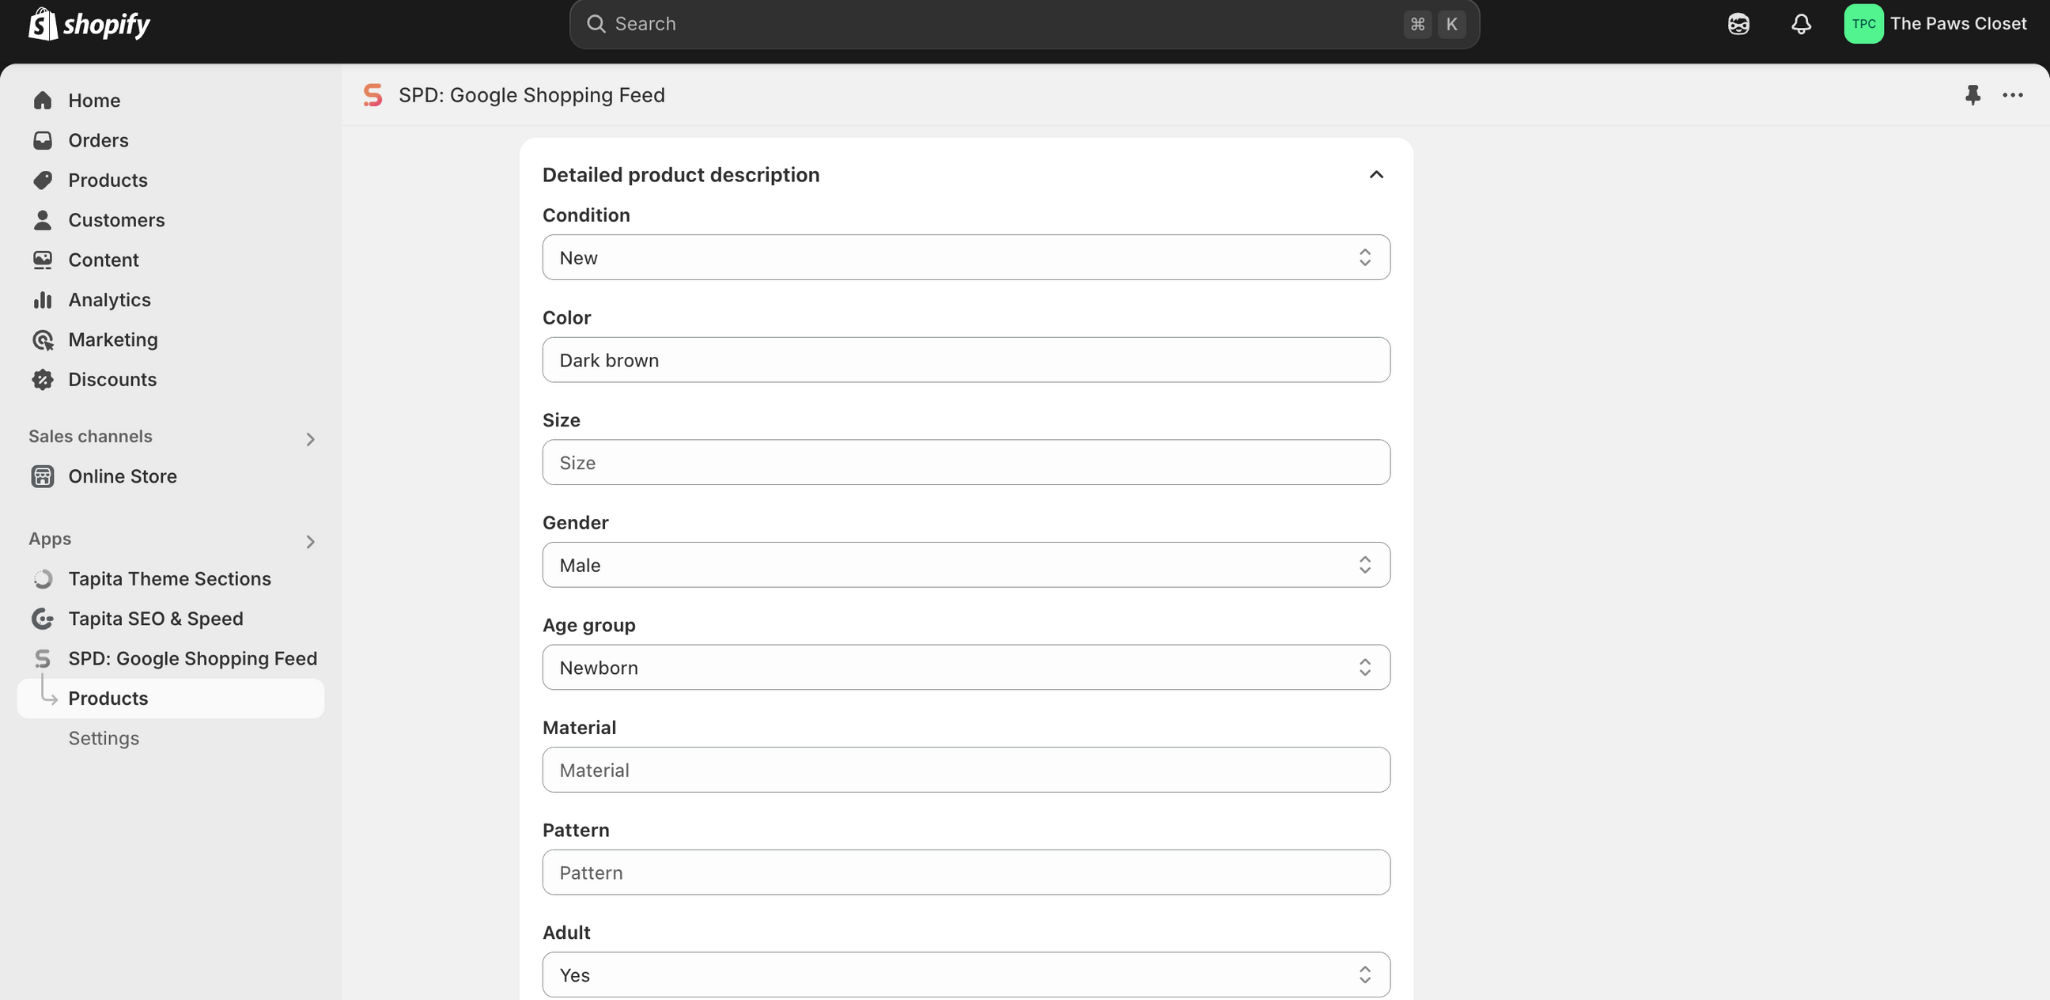Click the Home icon in sidebar
2050x1000 pixels.
(42, 100)
